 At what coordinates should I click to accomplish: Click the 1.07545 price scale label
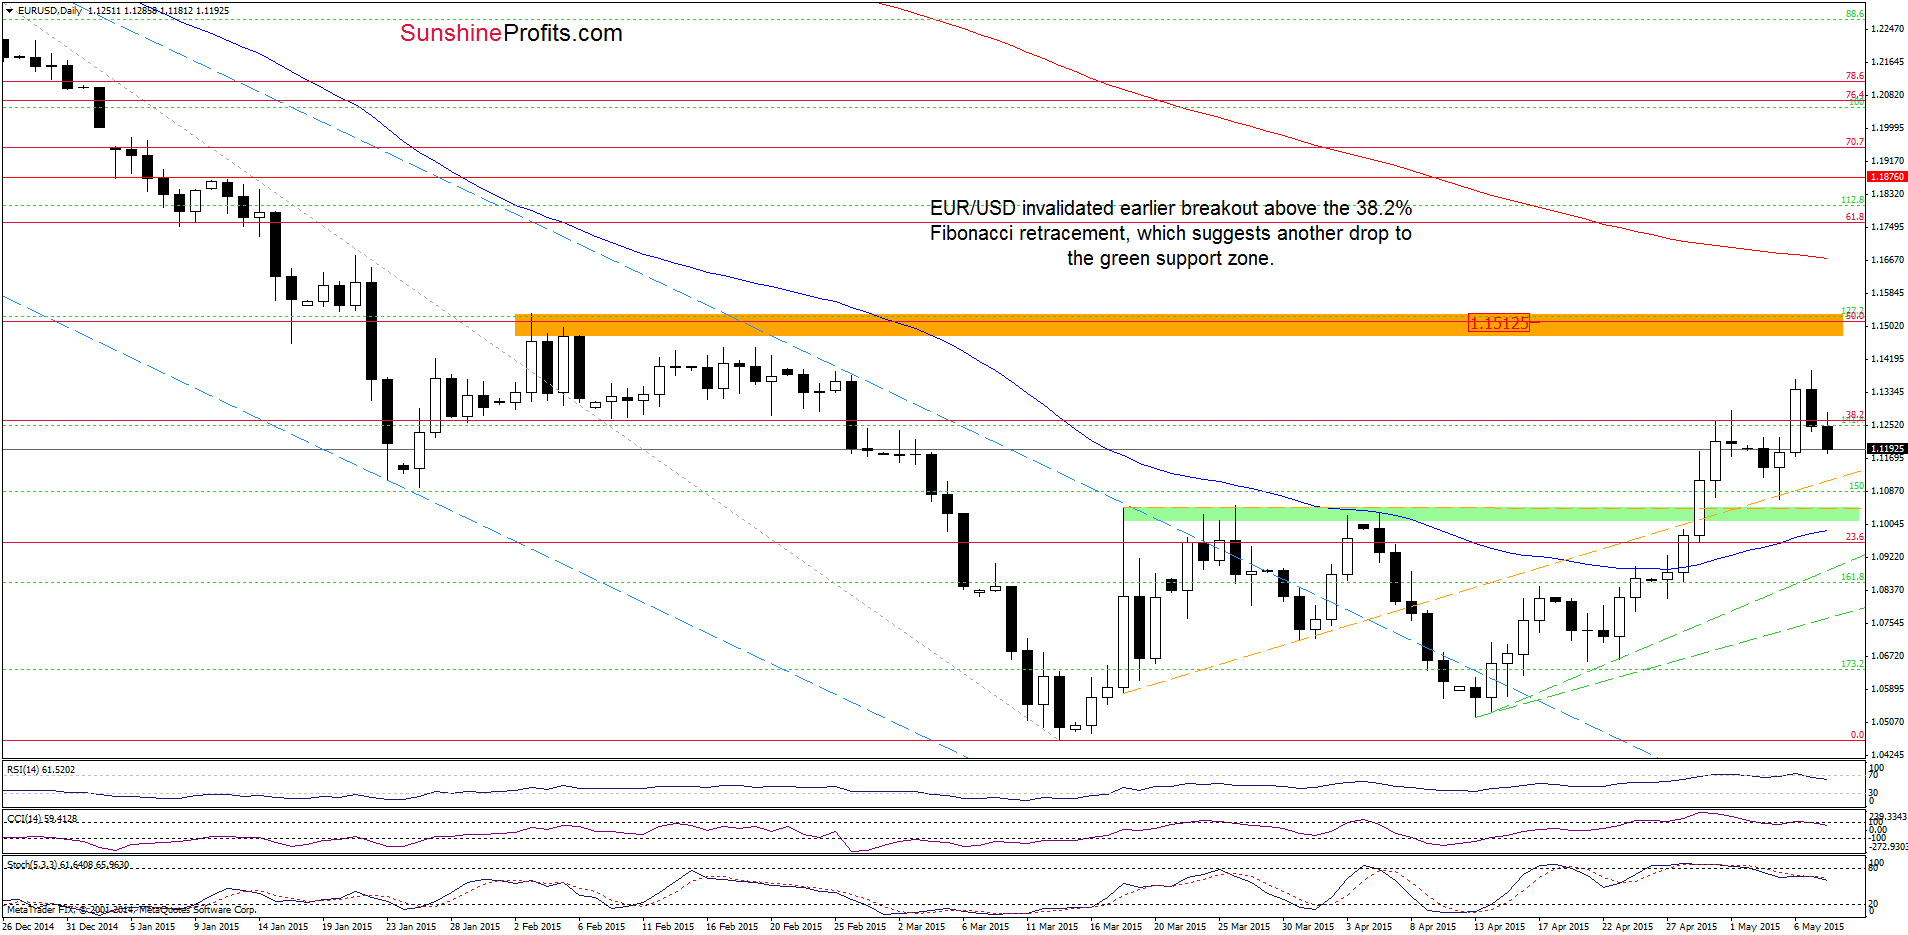click(x=1888, y=623)
